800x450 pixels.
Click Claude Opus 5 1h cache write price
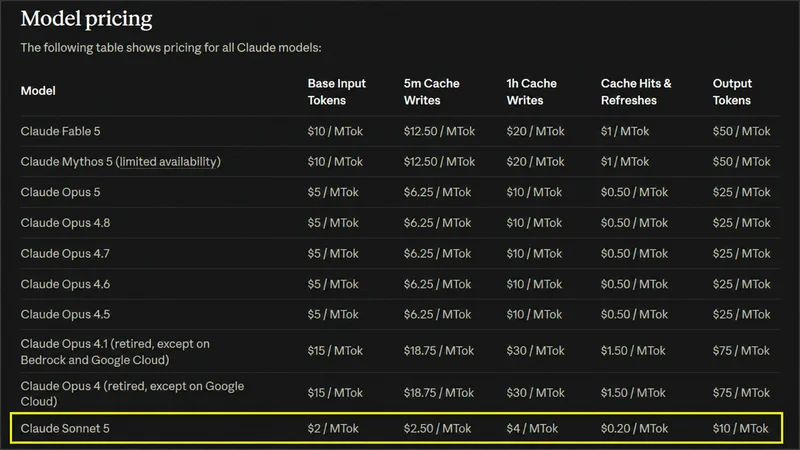[534, 192]
